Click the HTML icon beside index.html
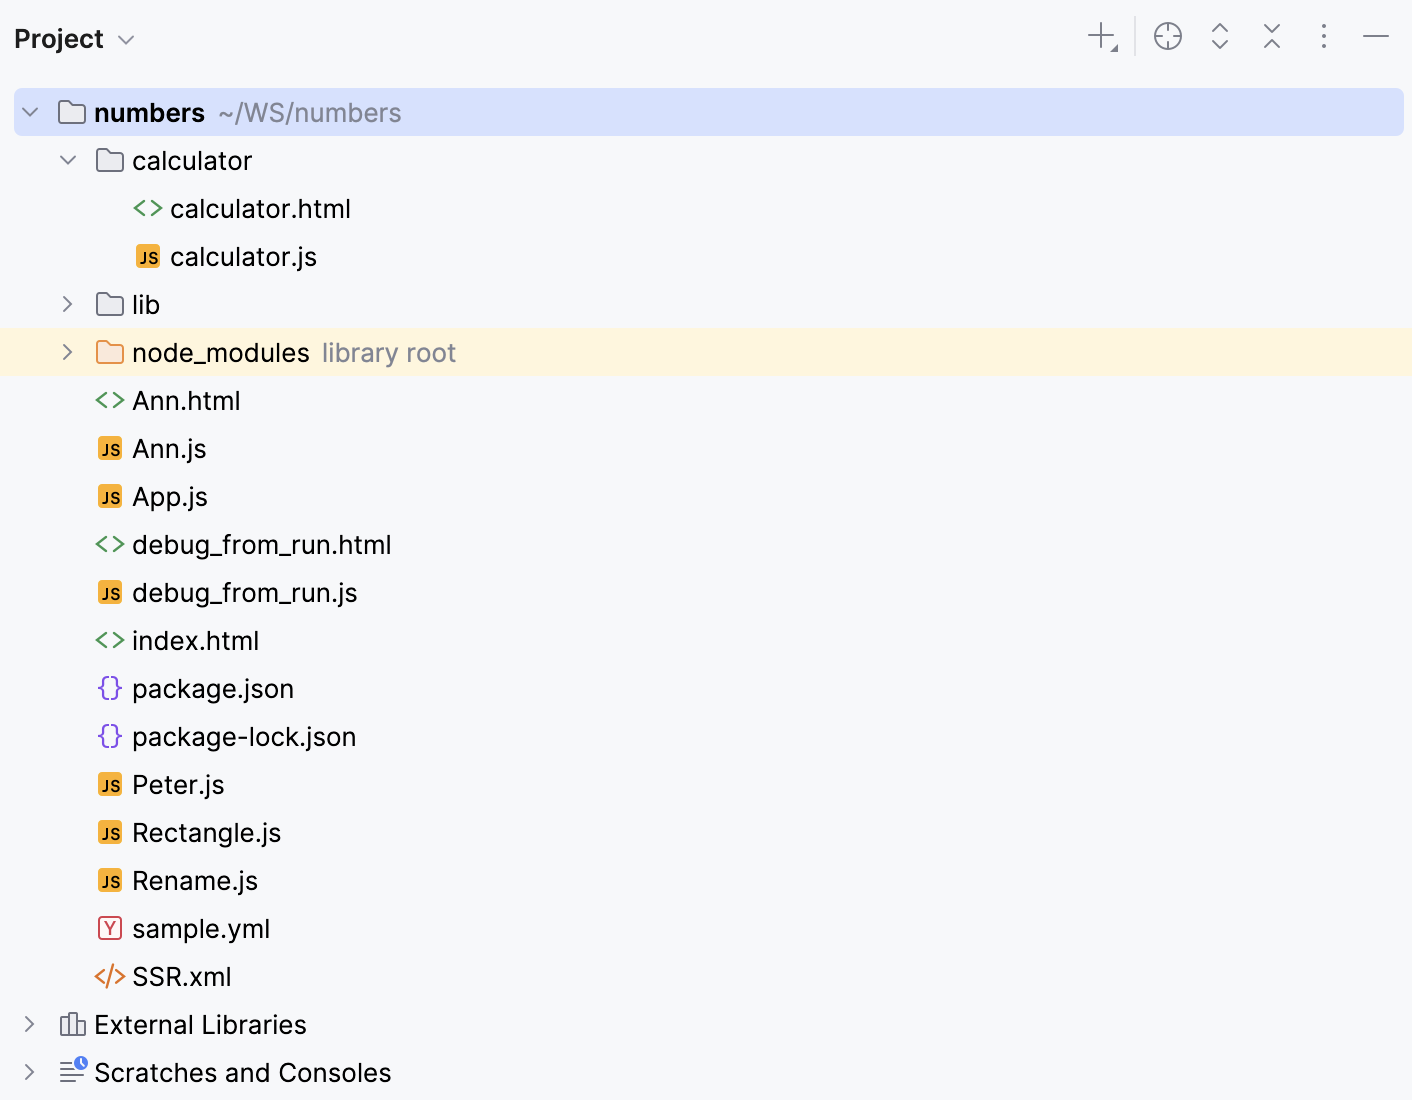This screenshot has height=1100, width=1412. pyautogui.click(x=110, y=640)
